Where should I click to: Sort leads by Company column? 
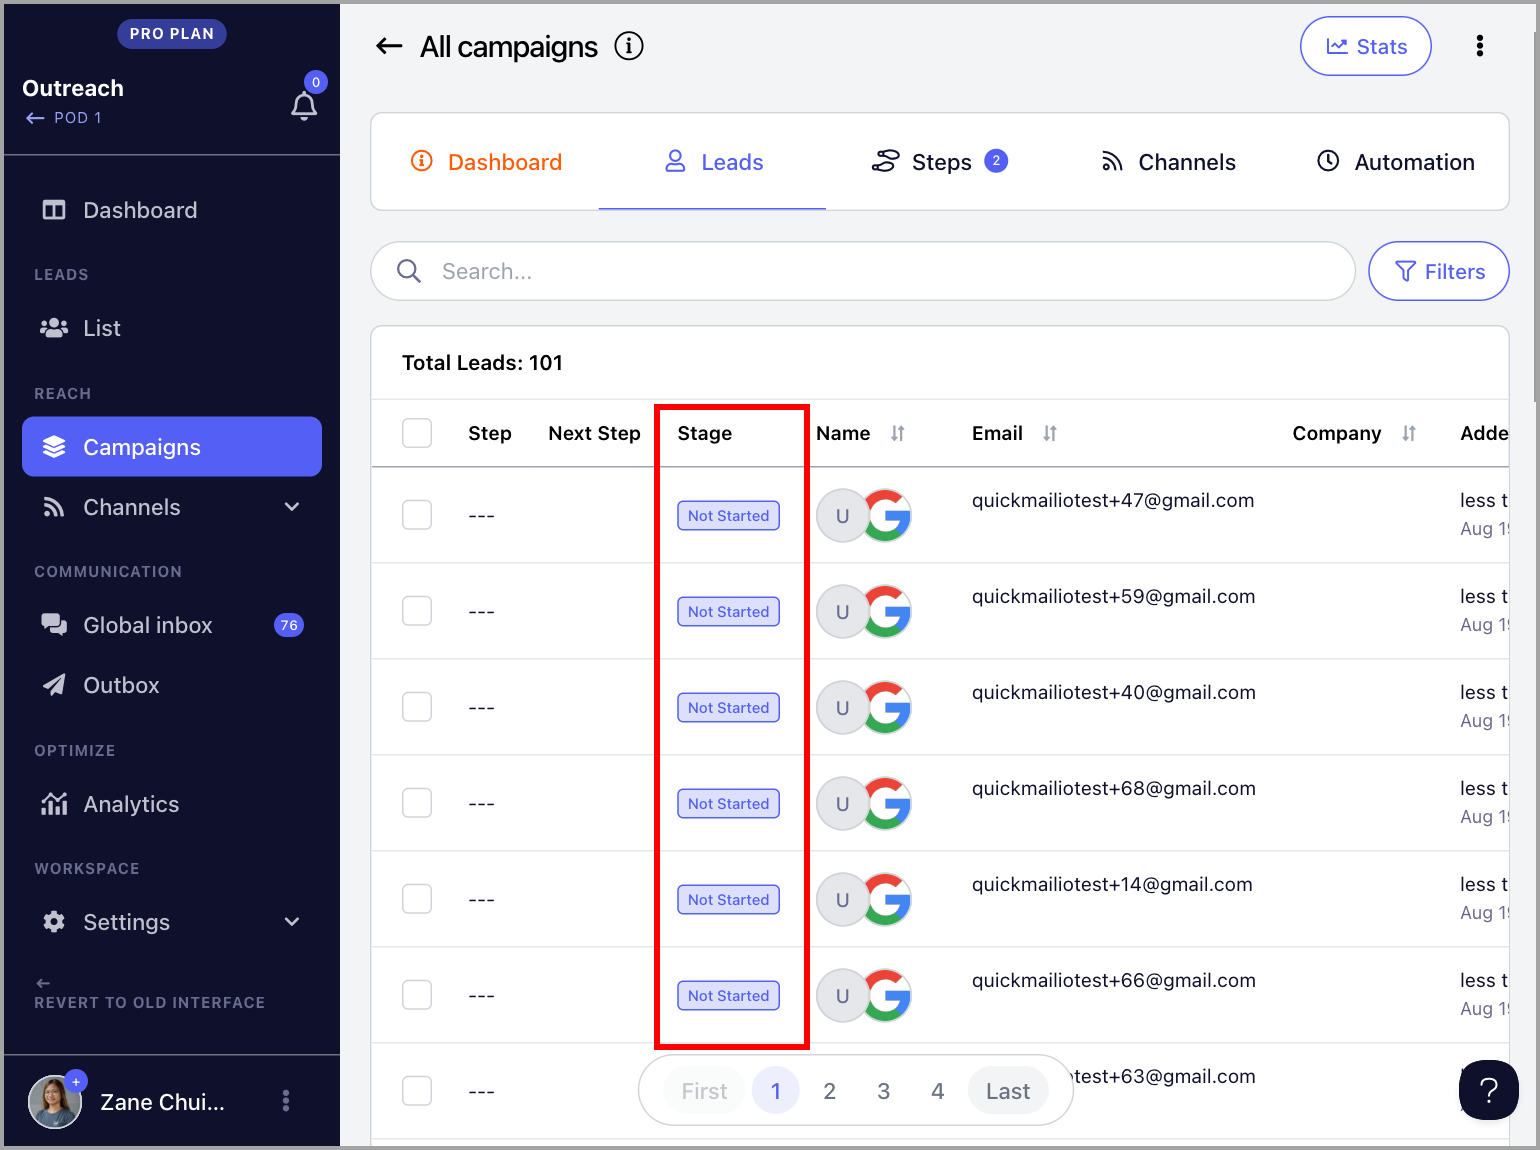pyautogui.click(x=1409, y=433)
